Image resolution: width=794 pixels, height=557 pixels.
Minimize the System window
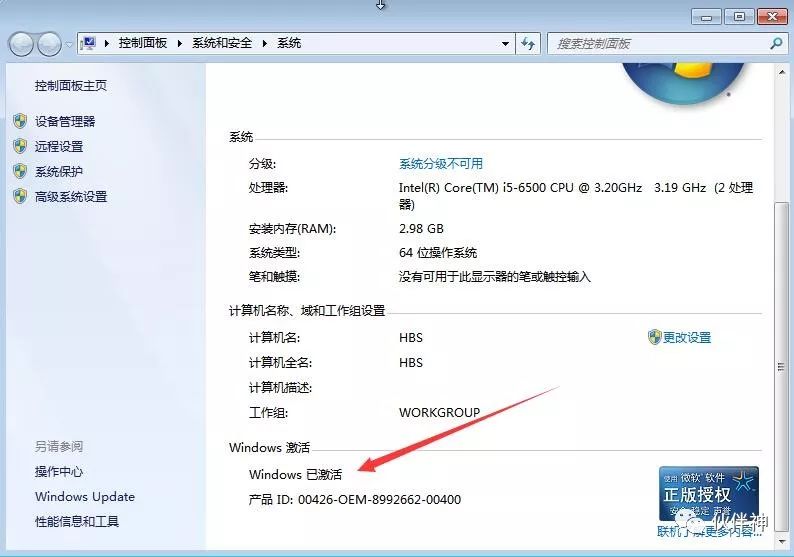coord(706,17)
